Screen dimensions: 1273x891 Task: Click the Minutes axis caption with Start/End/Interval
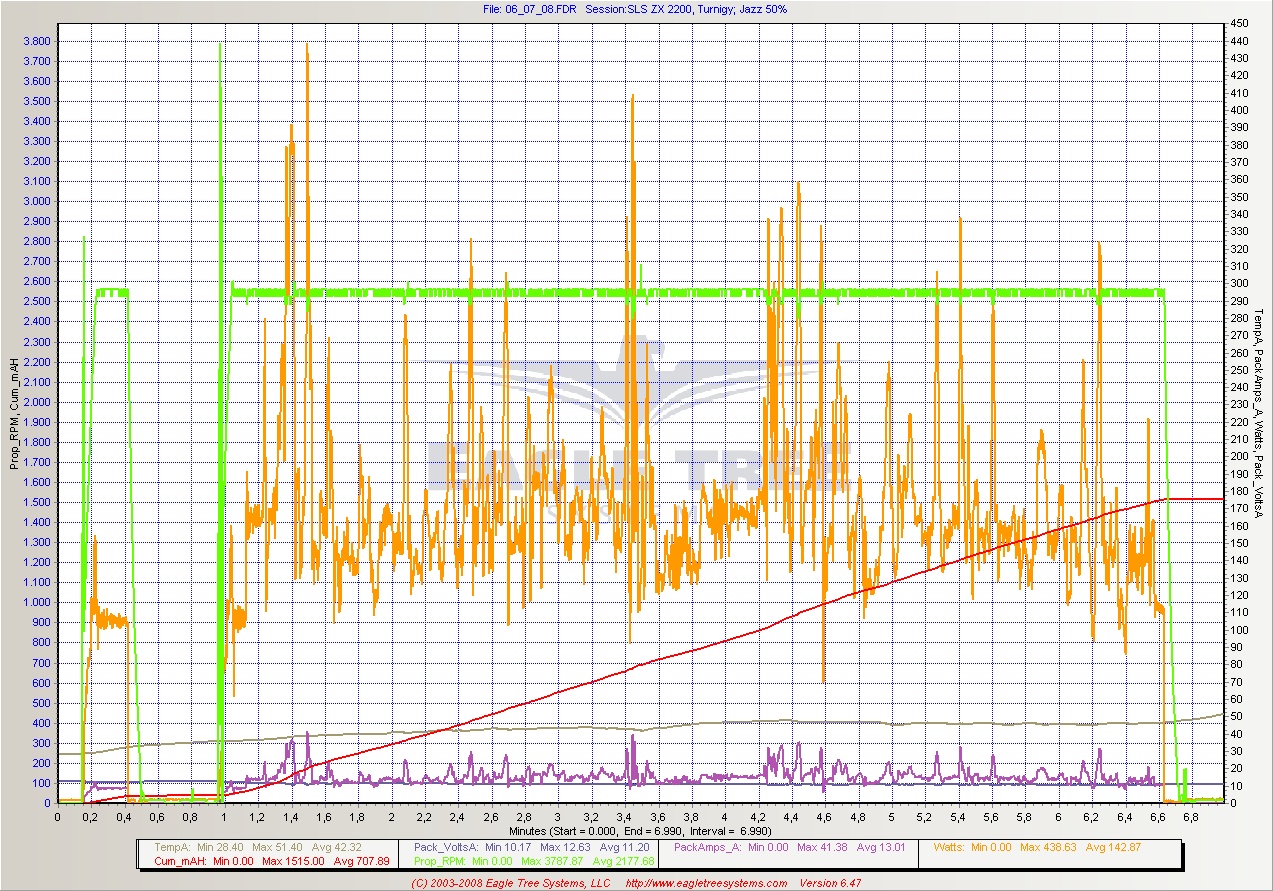point(640,830)
